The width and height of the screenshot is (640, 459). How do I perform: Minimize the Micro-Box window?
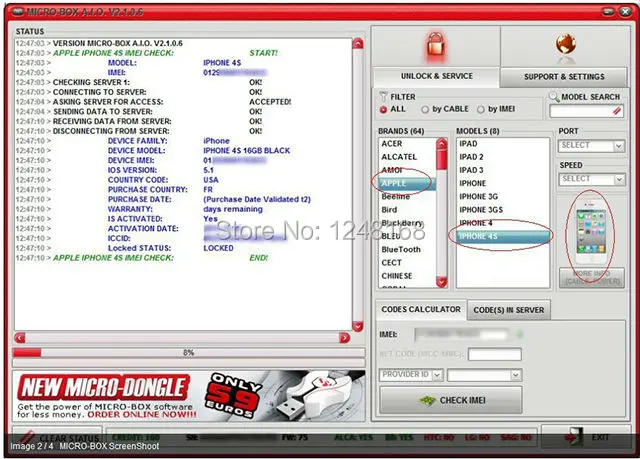coord(608,12)
